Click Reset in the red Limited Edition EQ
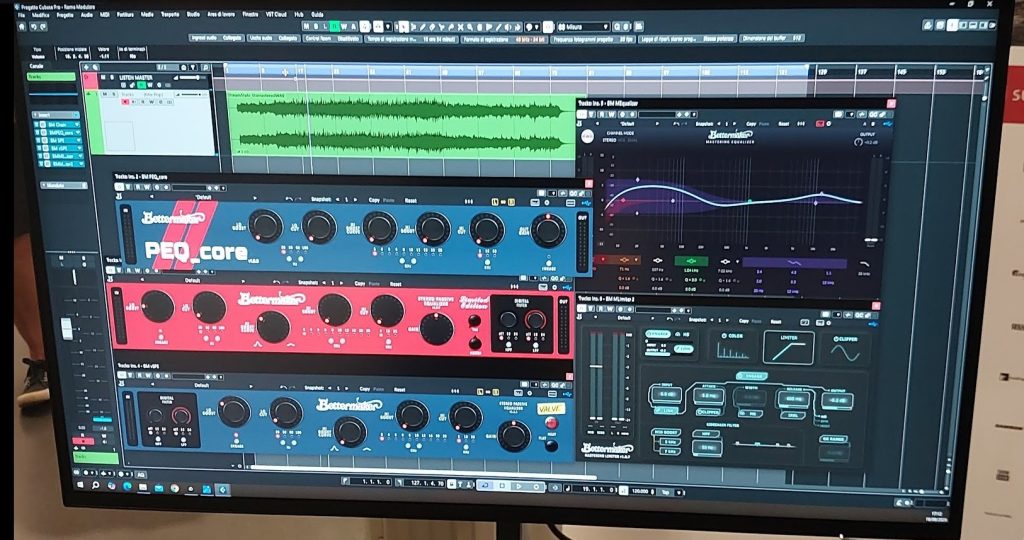1024x540 pixels. (x=396, y=284)
